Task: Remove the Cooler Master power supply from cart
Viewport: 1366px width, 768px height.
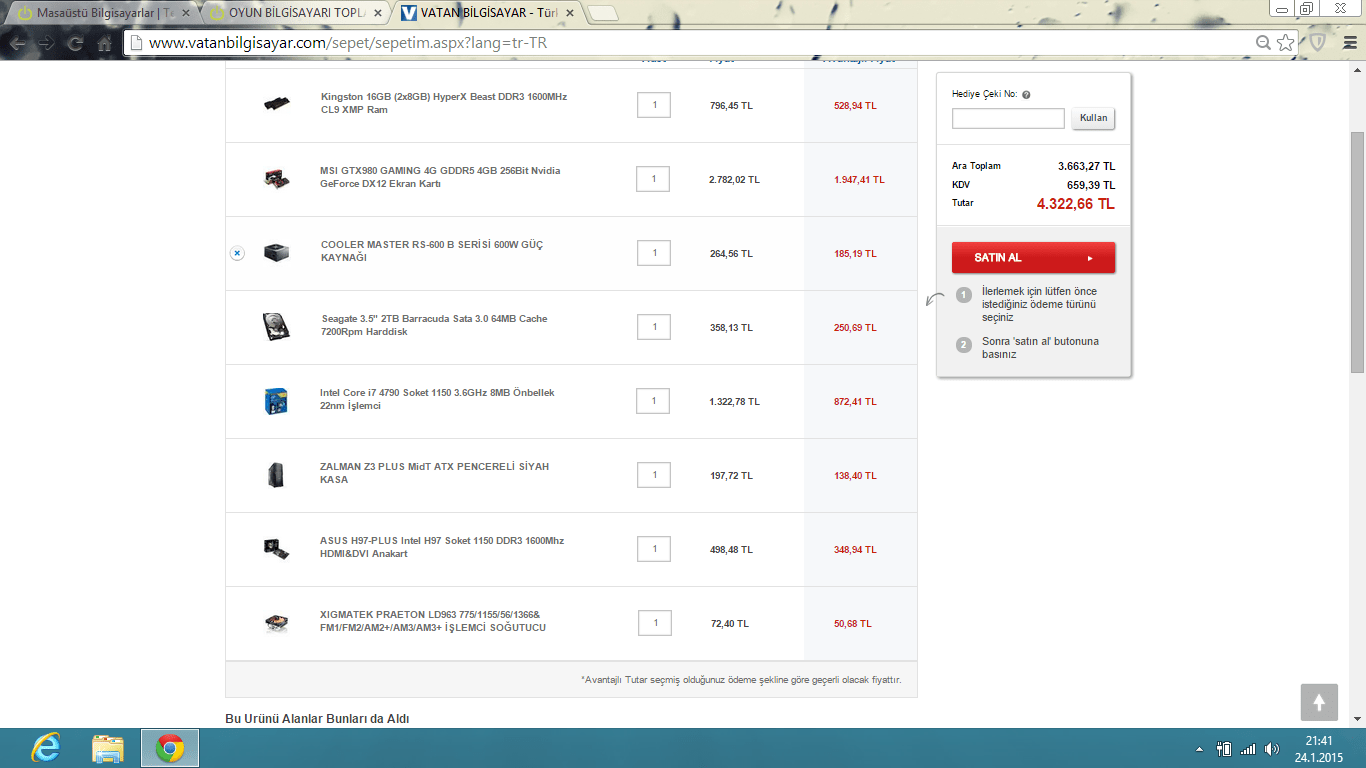Action: pos(237,253)
